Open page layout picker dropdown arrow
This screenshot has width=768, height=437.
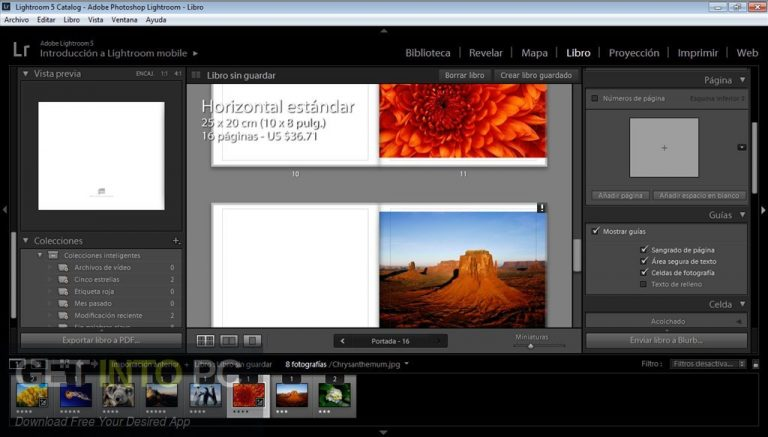click(742, 147)
